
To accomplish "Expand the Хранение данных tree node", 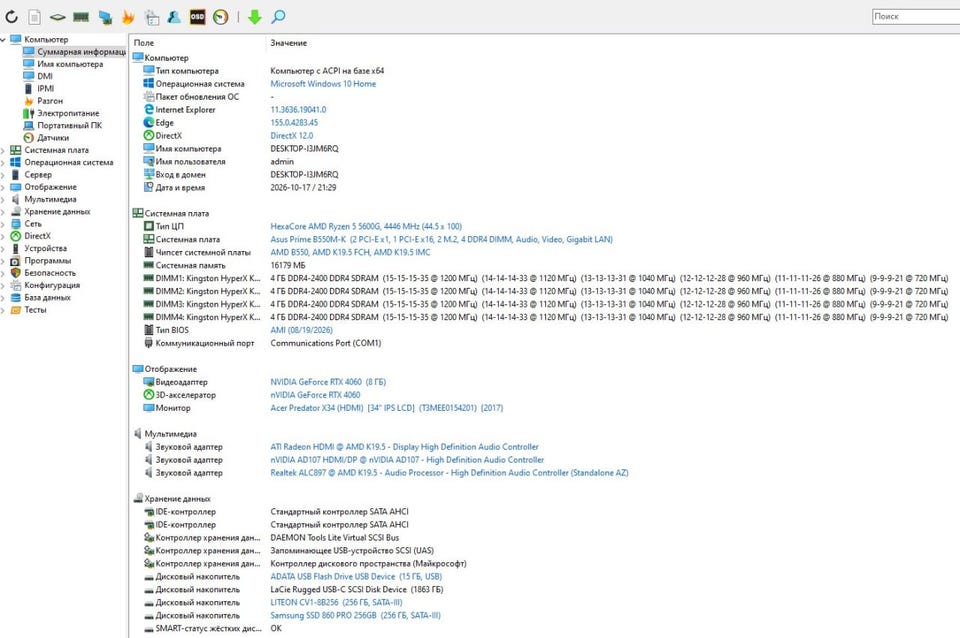I will pyautogui.click(x=3, y=211).
